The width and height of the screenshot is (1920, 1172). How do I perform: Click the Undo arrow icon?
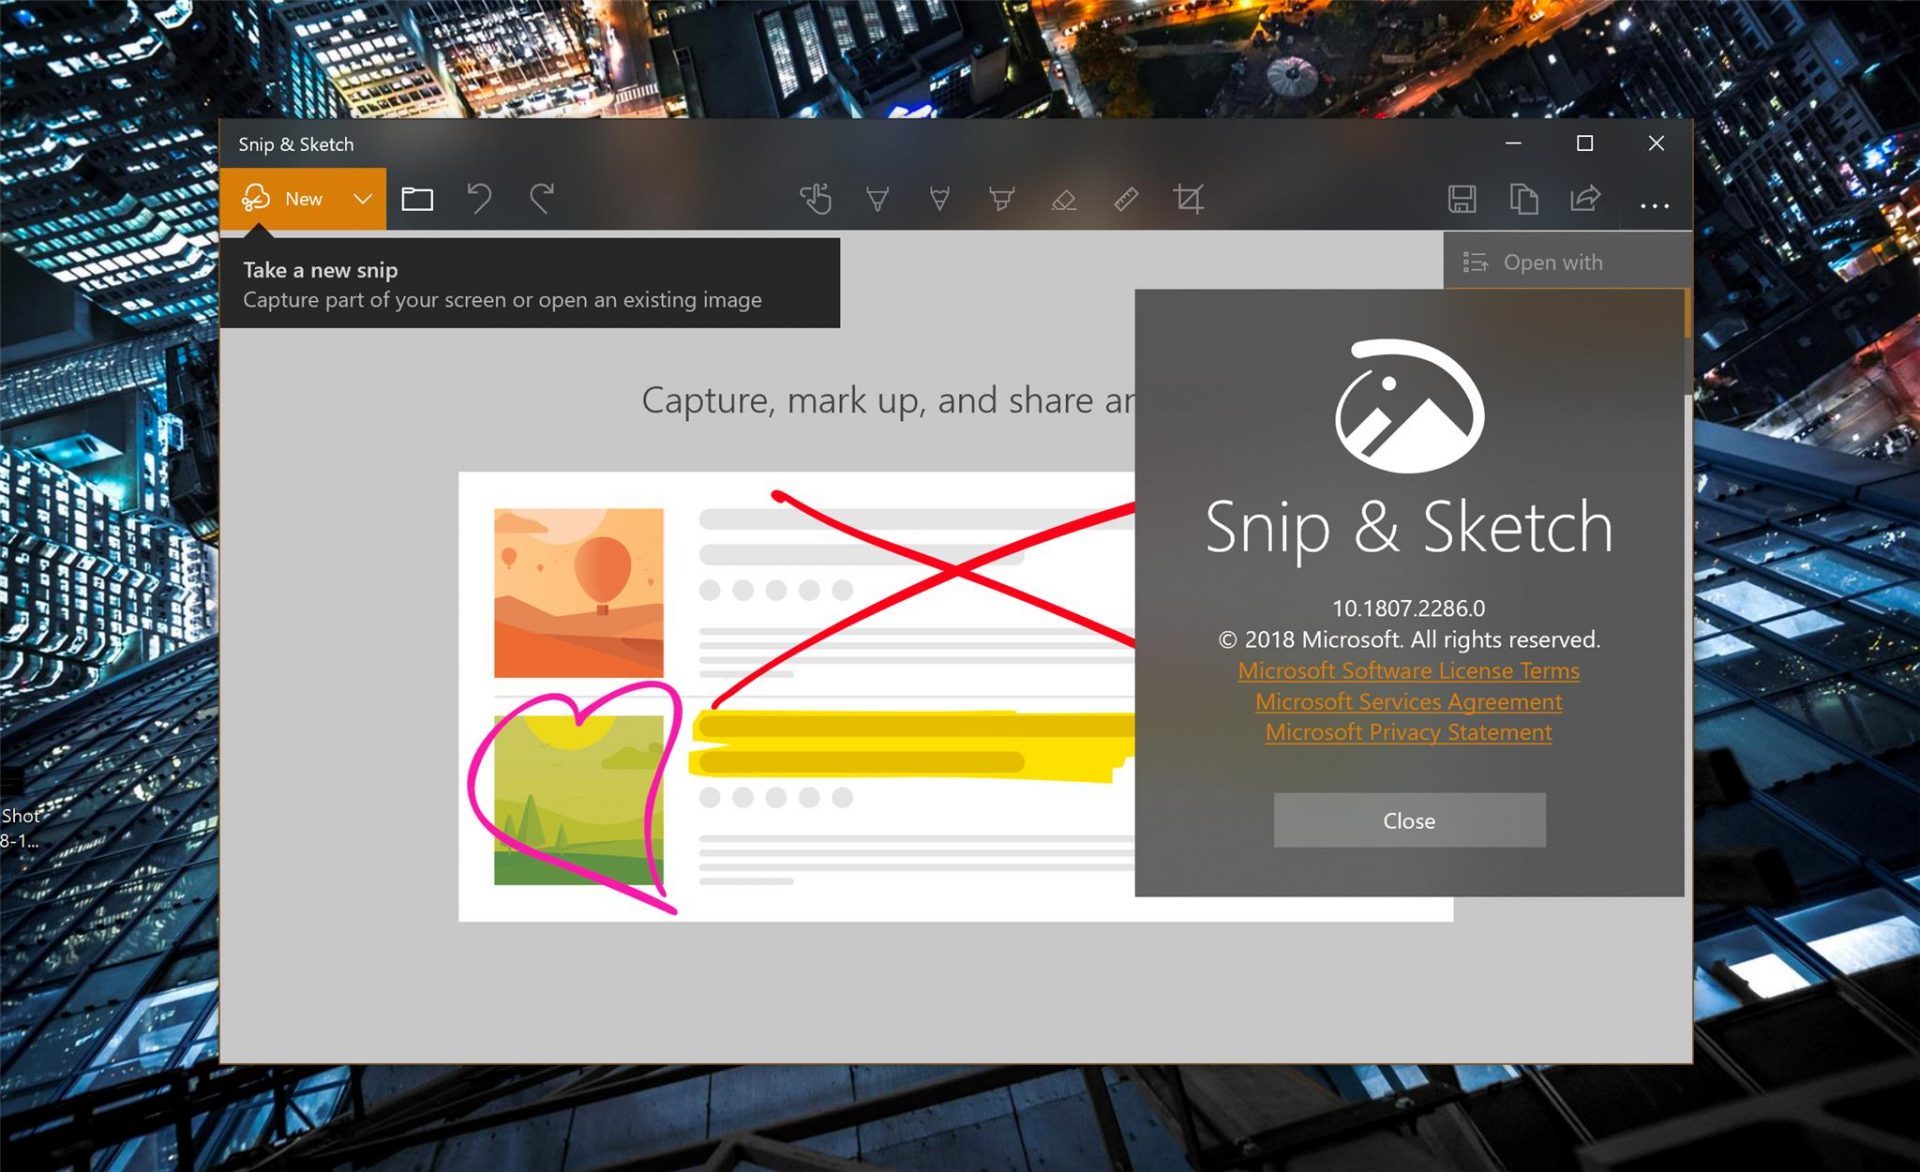pyautogui.click(x=479, y=199)
